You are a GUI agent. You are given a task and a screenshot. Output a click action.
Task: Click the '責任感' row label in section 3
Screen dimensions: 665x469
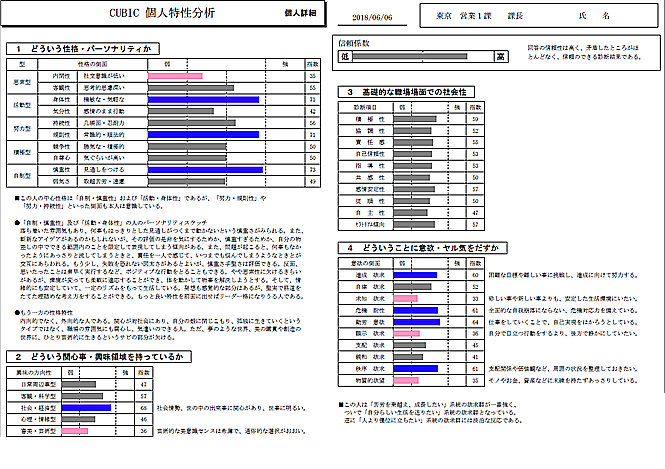[370, 142]
